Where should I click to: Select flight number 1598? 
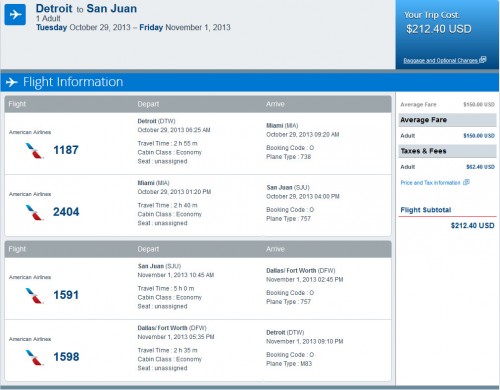(66, 357)
